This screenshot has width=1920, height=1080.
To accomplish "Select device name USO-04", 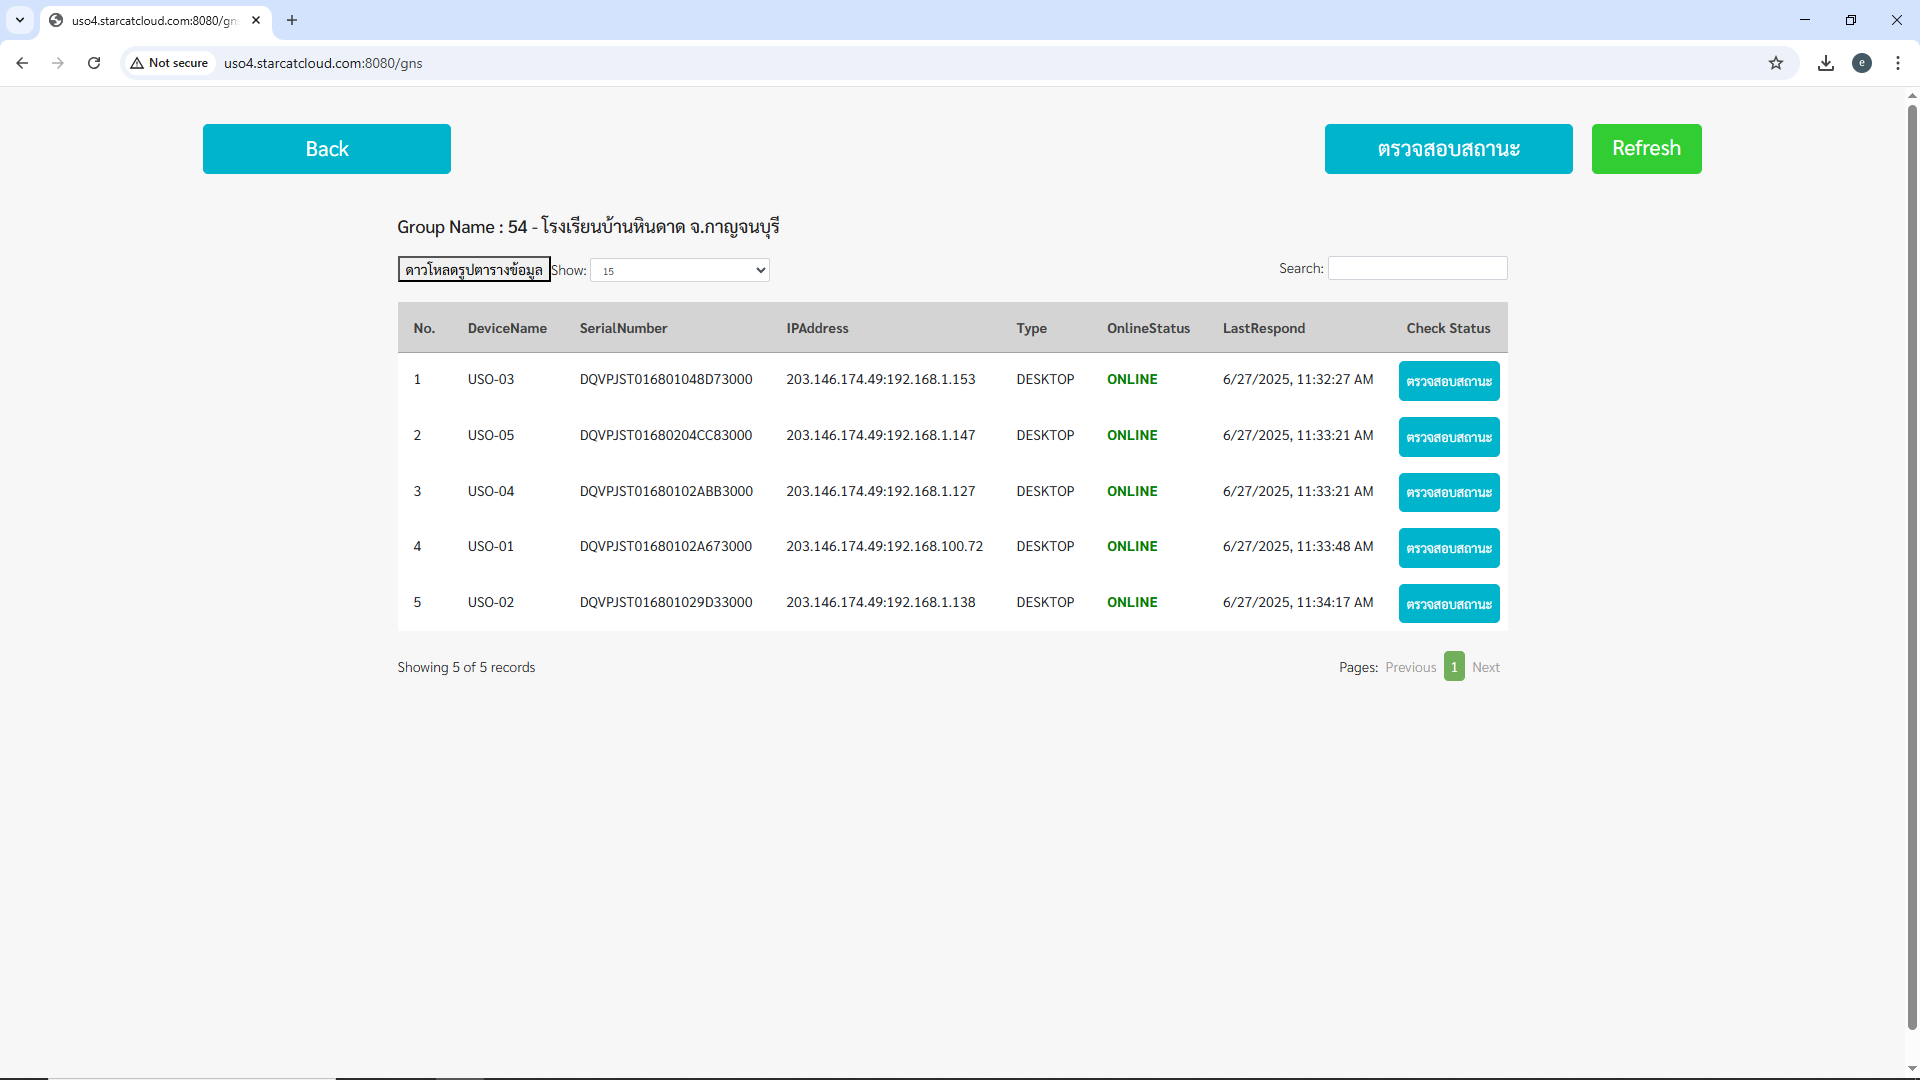I will tap(490, 491).
